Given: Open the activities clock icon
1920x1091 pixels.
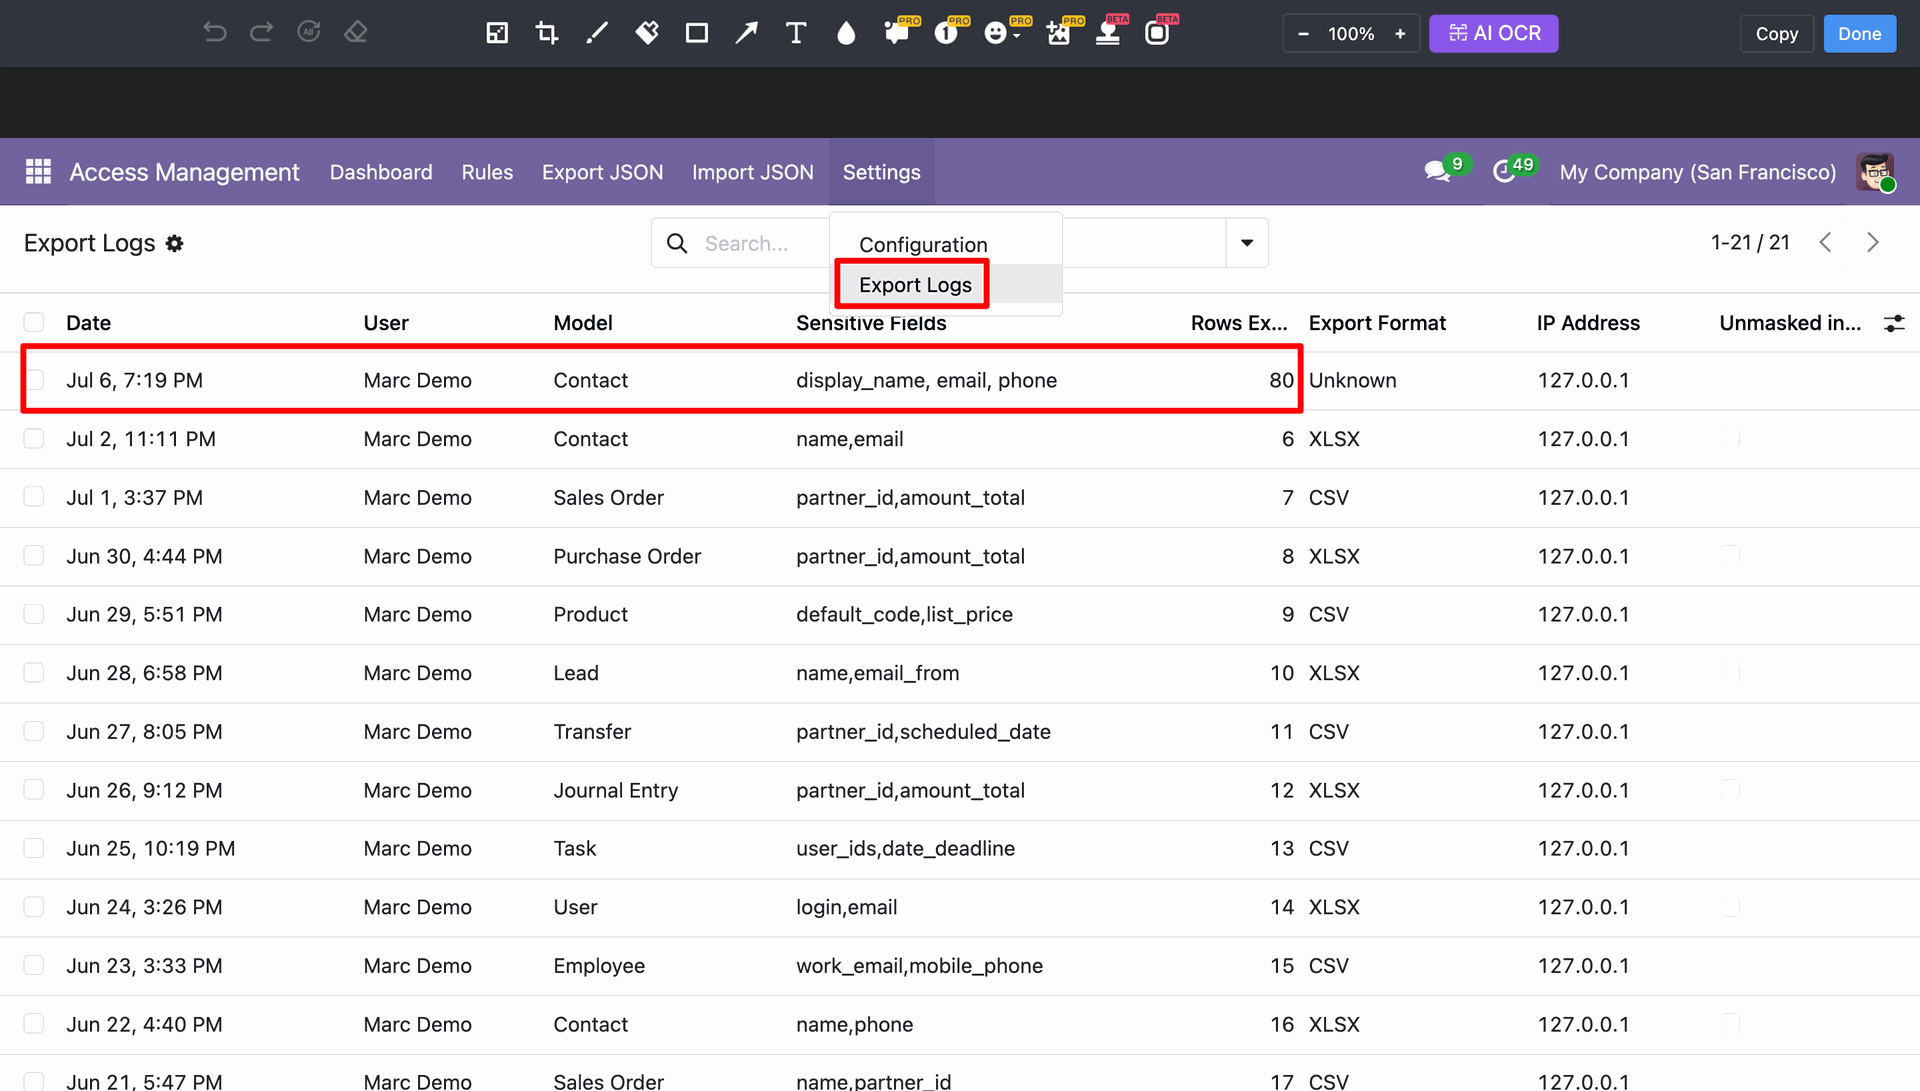Looking at the screenshot, I should tap(1504, 172).
